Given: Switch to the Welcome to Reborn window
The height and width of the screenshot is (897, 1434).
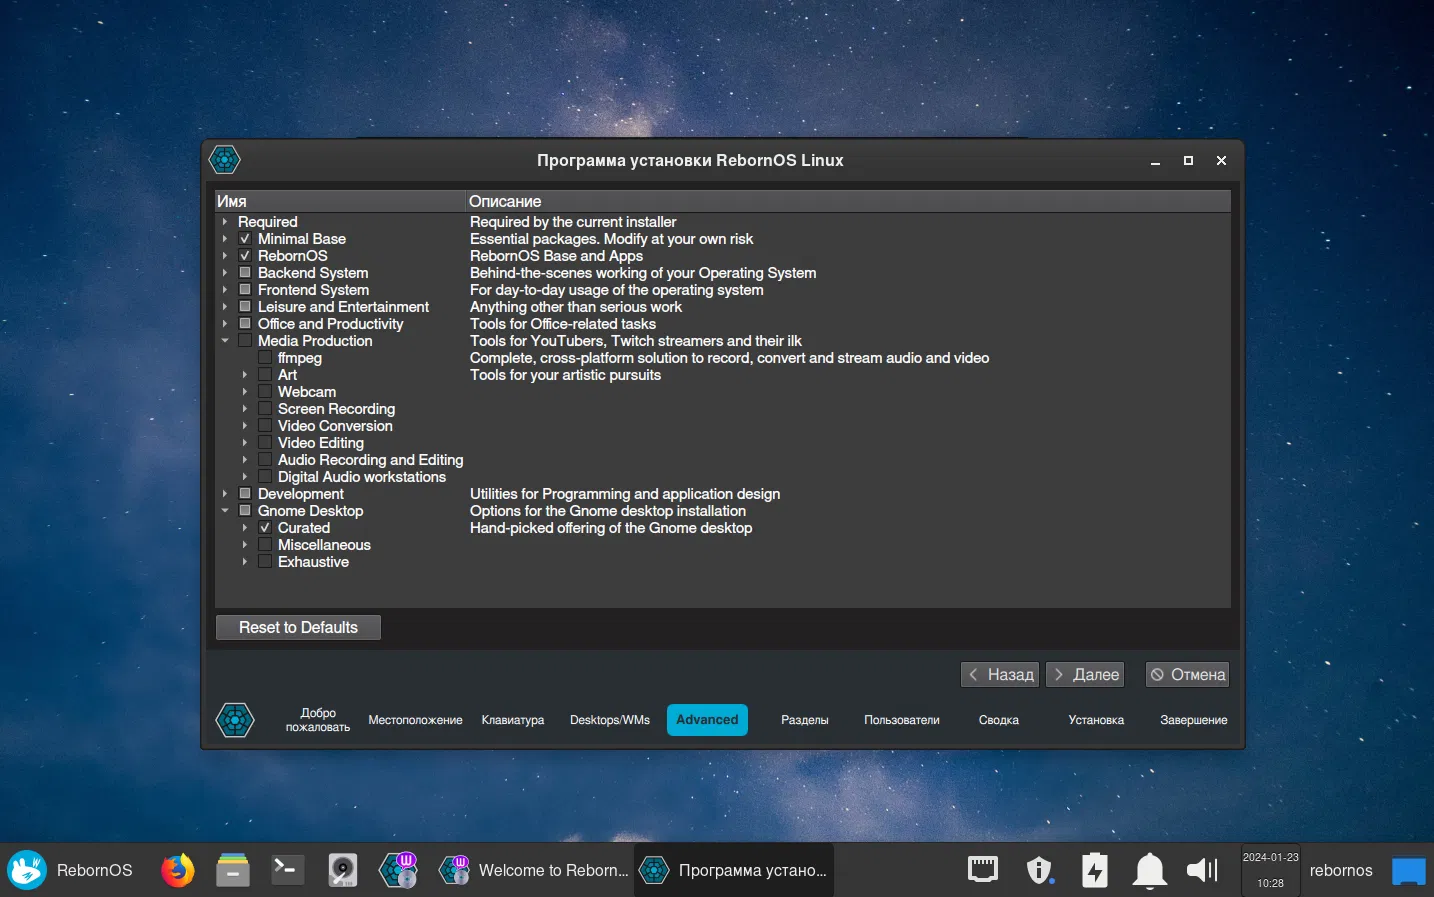Looking at the screenshot, I should pos(533,870).
